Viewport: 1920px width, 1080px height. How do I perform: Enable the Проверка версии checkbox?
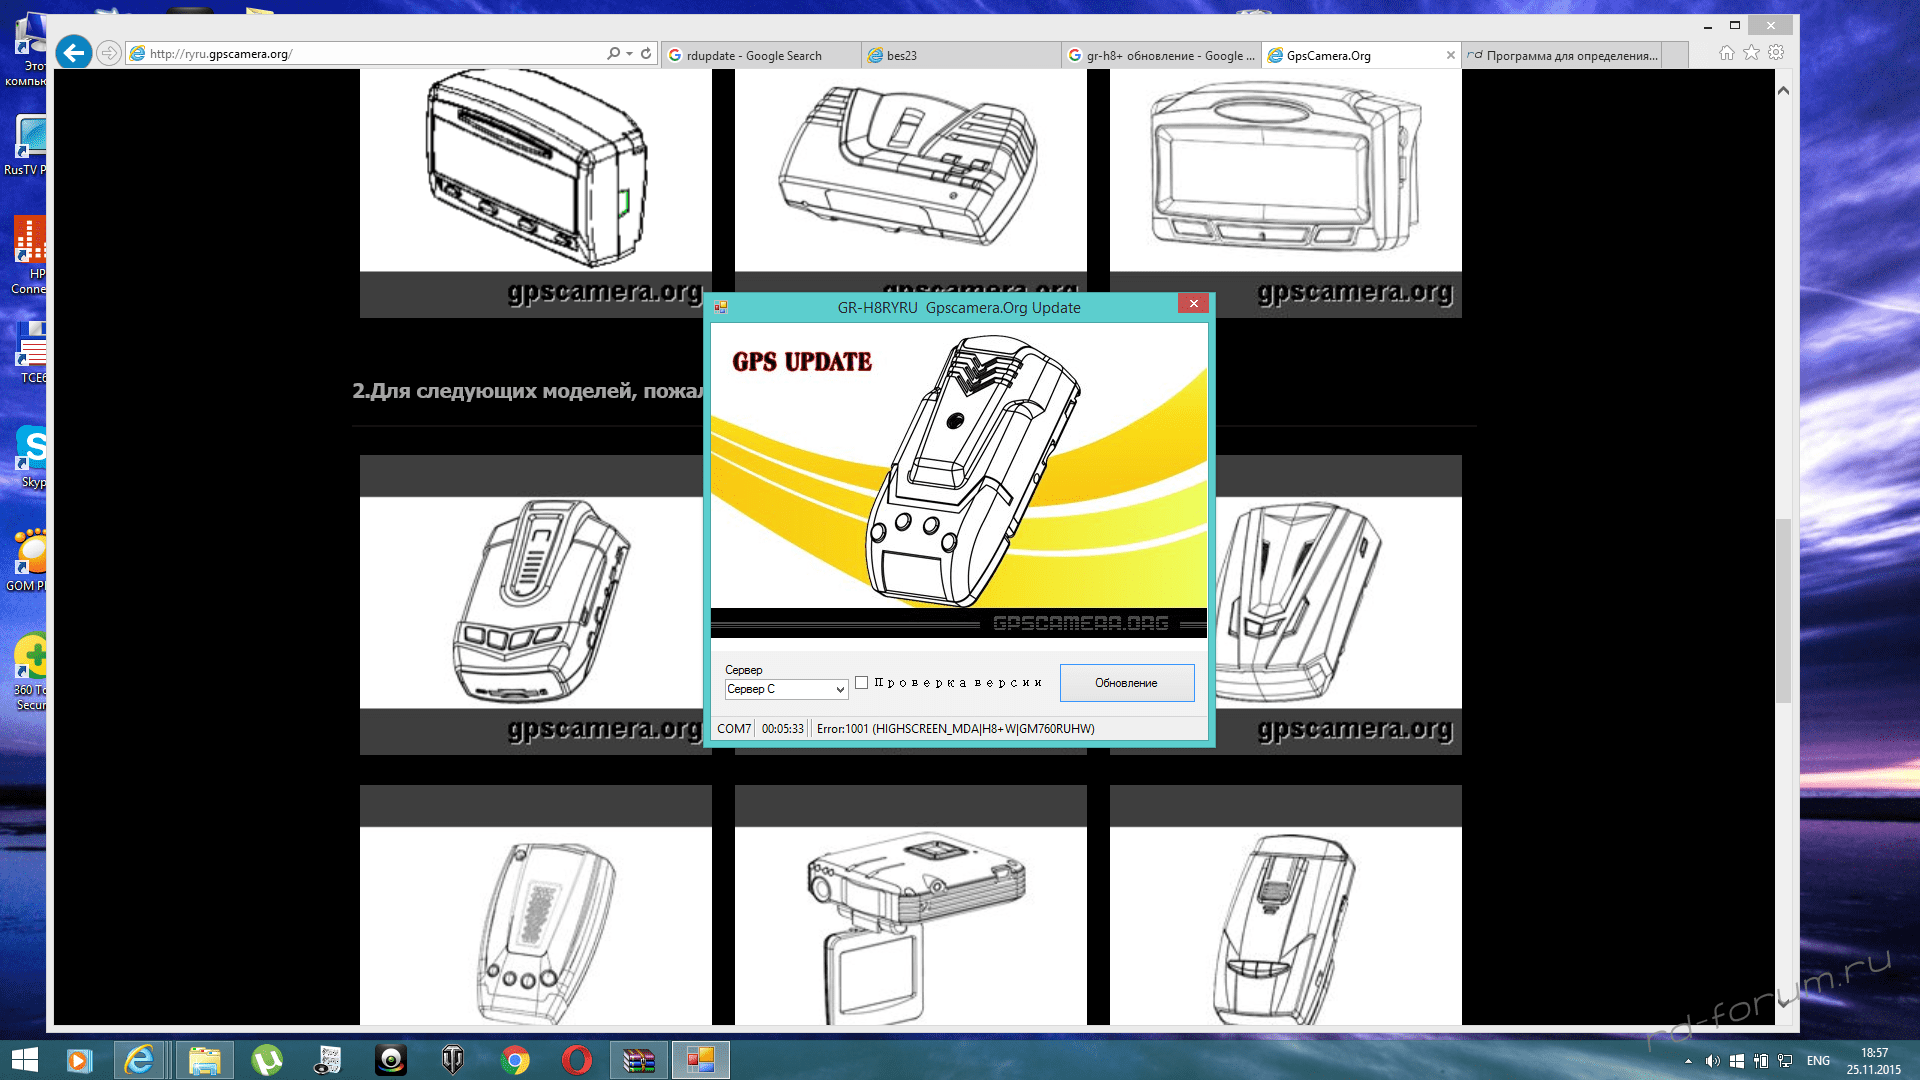pos(861,683)
